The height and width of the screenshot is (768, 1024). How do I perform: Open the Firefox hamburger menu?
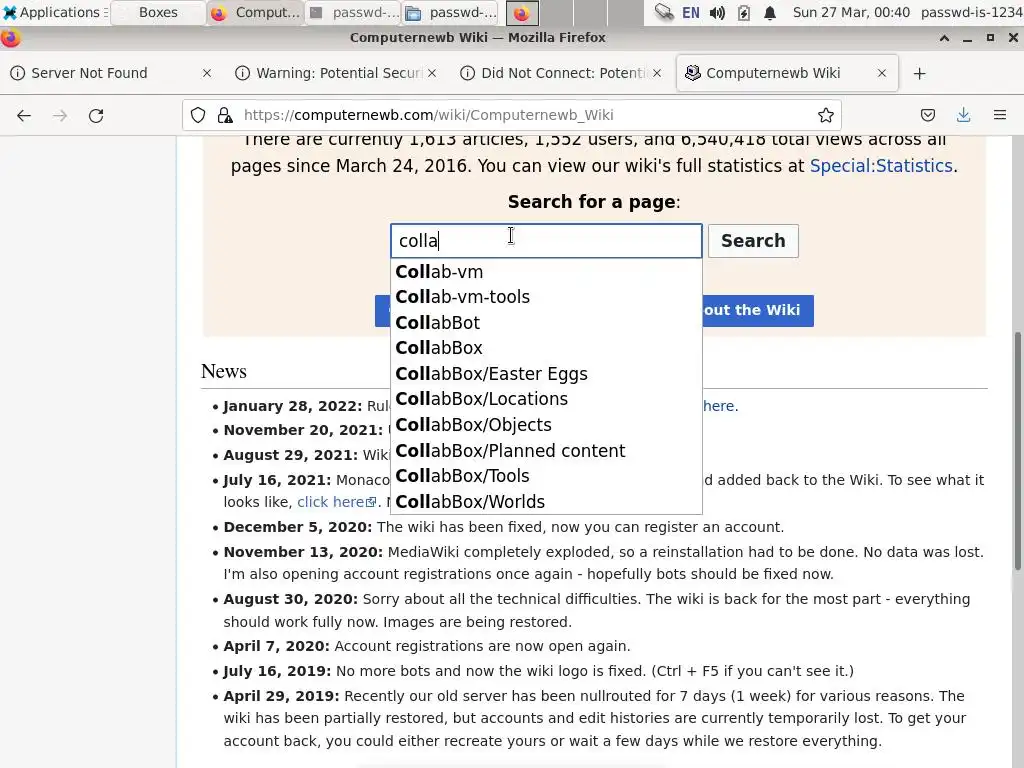pyautogui.click(x=999, y=116)
